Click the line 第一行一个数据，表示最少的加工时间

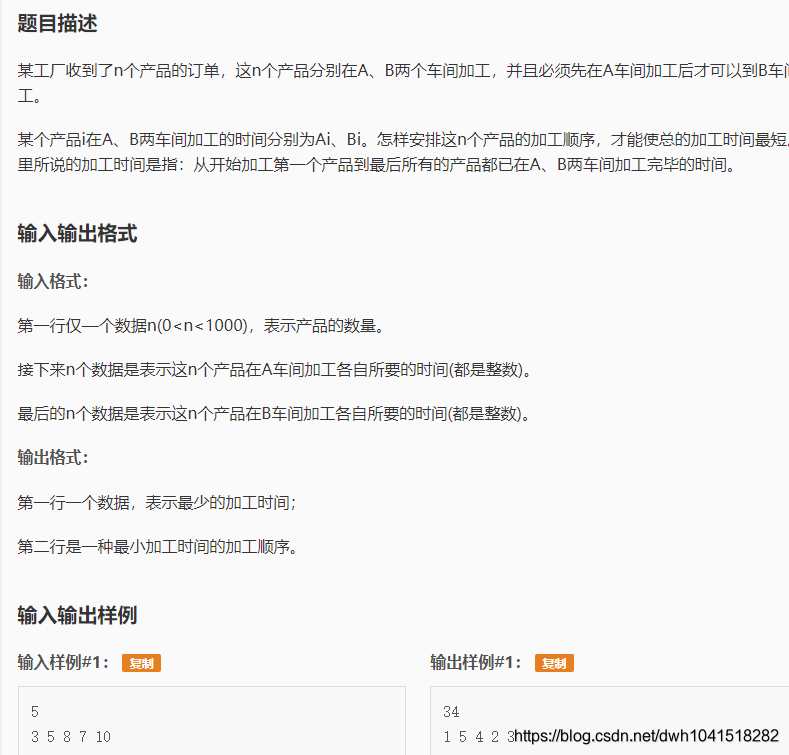click(157, 502)
